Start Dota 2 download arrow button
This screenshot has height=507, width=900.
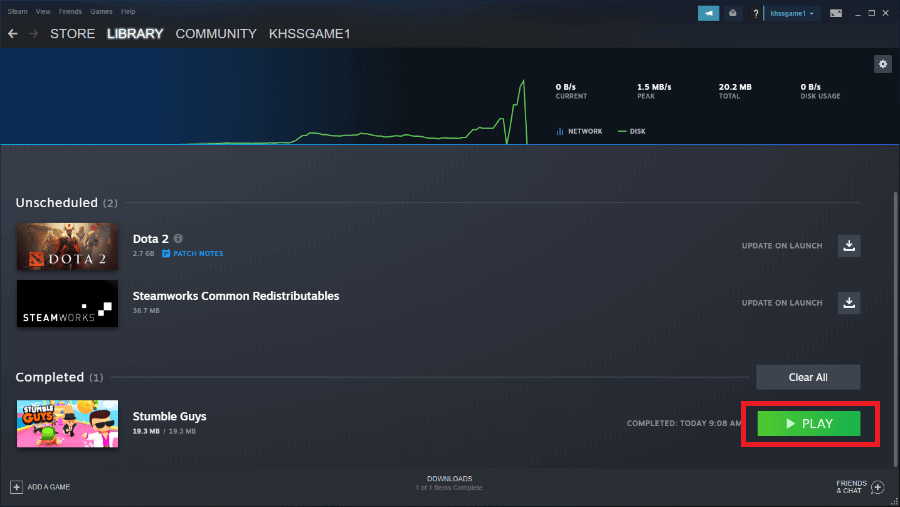[849, 246]
